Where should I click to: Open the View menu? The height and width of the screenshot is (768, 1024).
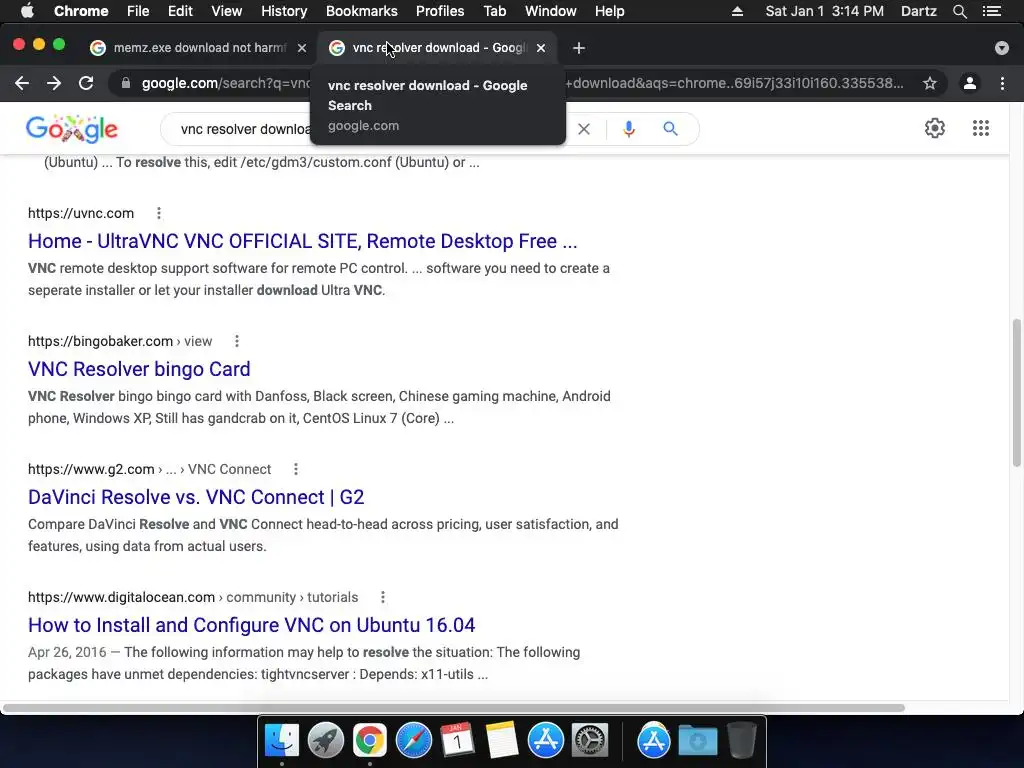(x=227, y=11)
